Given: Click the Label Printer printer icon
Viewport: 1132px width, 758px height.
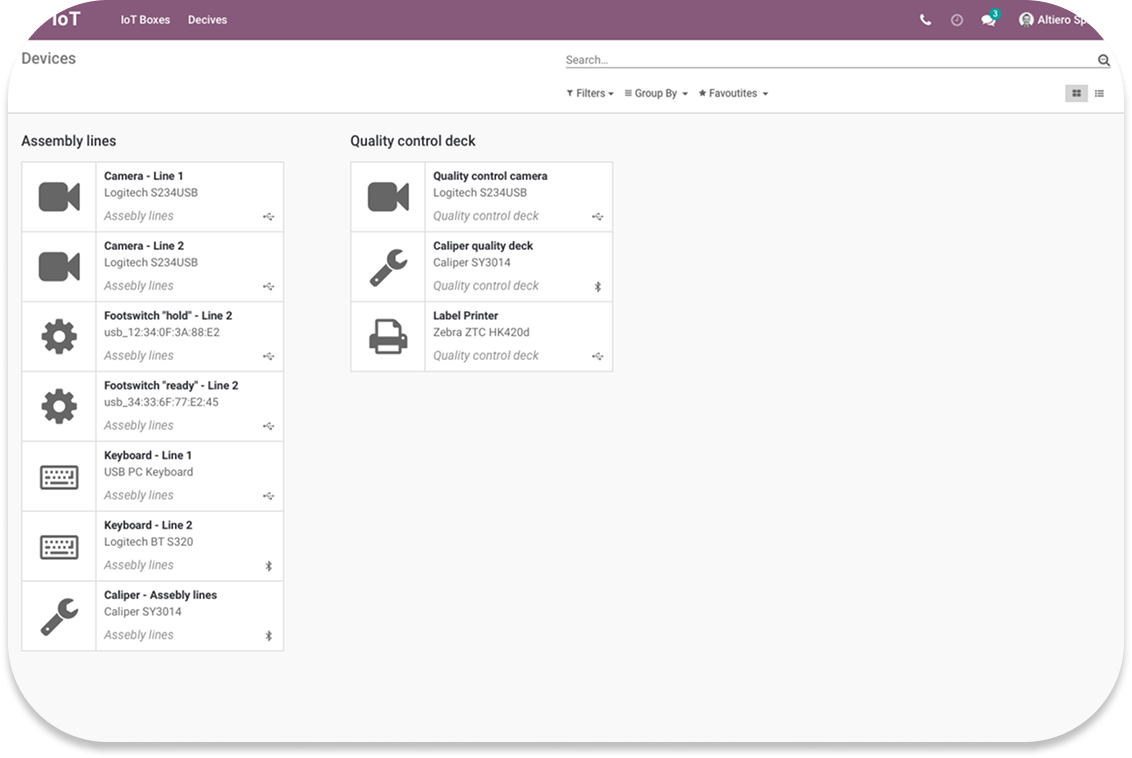Looking at the screenshot, I should [388, 337].
